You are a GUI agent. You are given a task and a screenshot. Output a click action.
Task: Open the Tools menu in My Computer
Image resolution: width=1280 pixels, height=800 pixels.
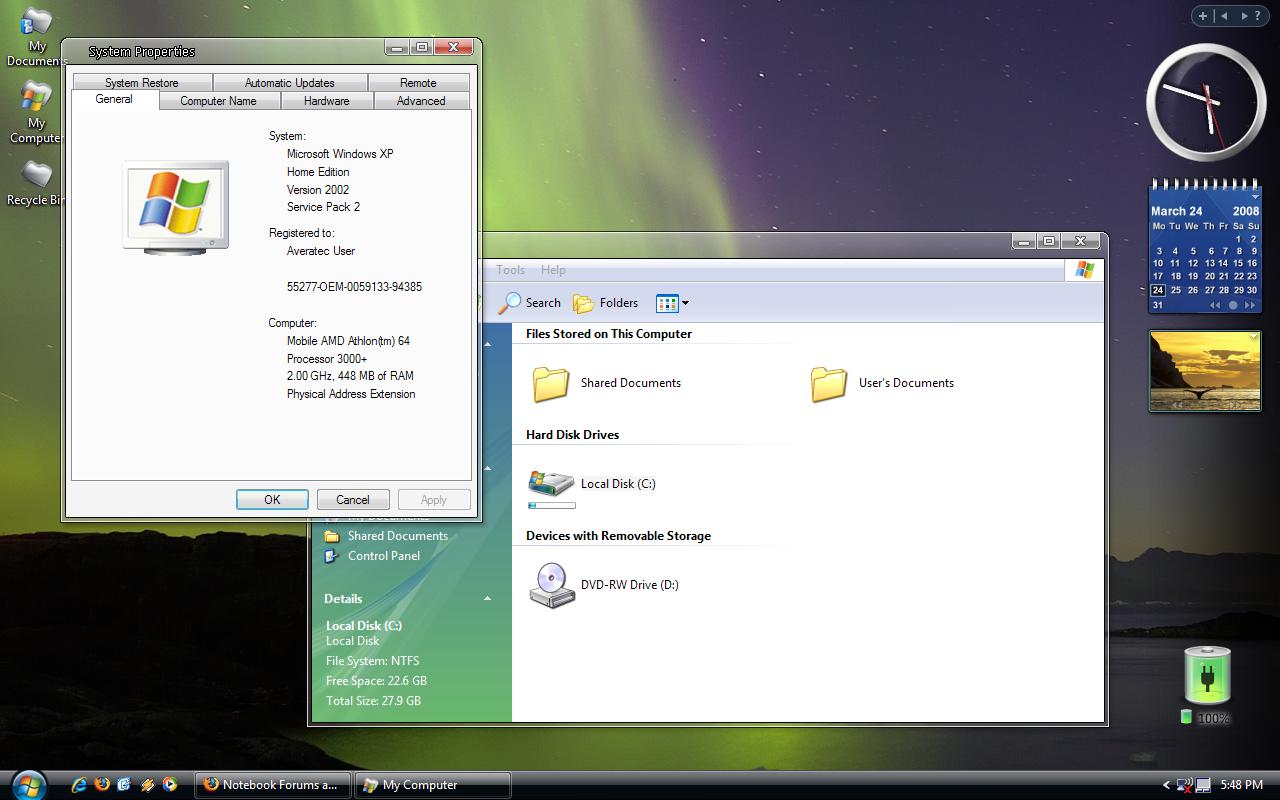tap(510, 270)
